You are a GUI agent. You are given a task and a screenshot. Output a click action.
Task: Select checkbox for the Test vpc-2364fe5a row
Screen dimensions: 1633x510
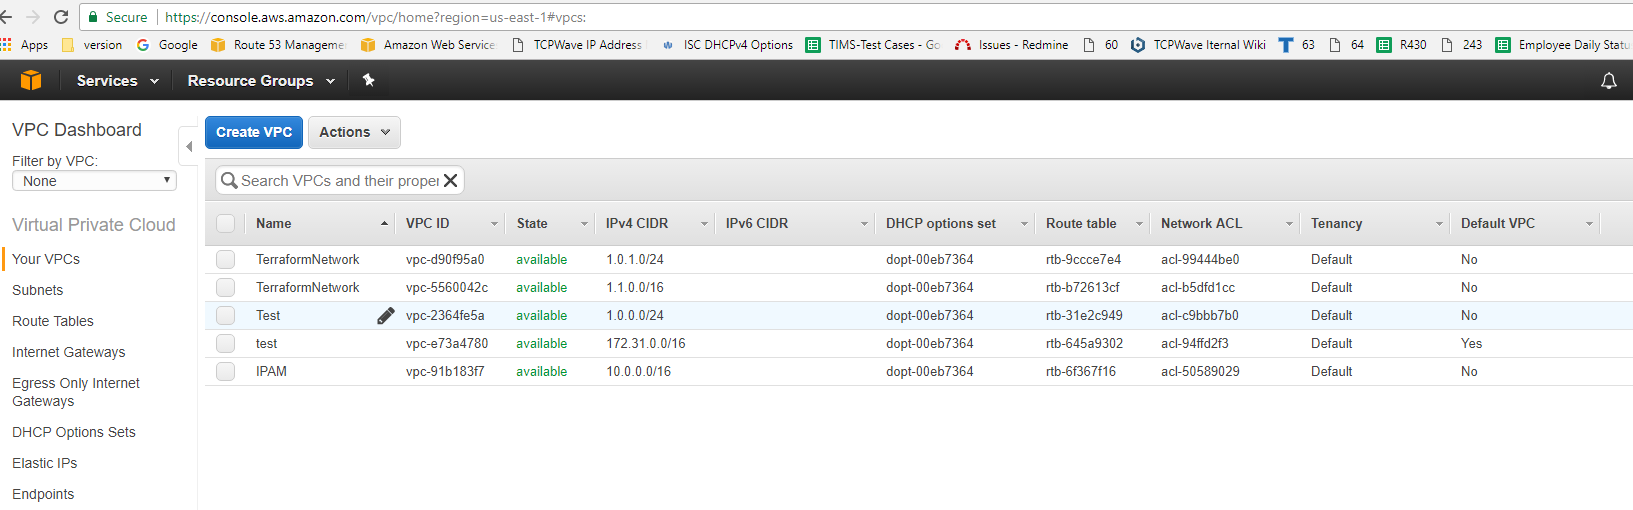pos(225,315)
